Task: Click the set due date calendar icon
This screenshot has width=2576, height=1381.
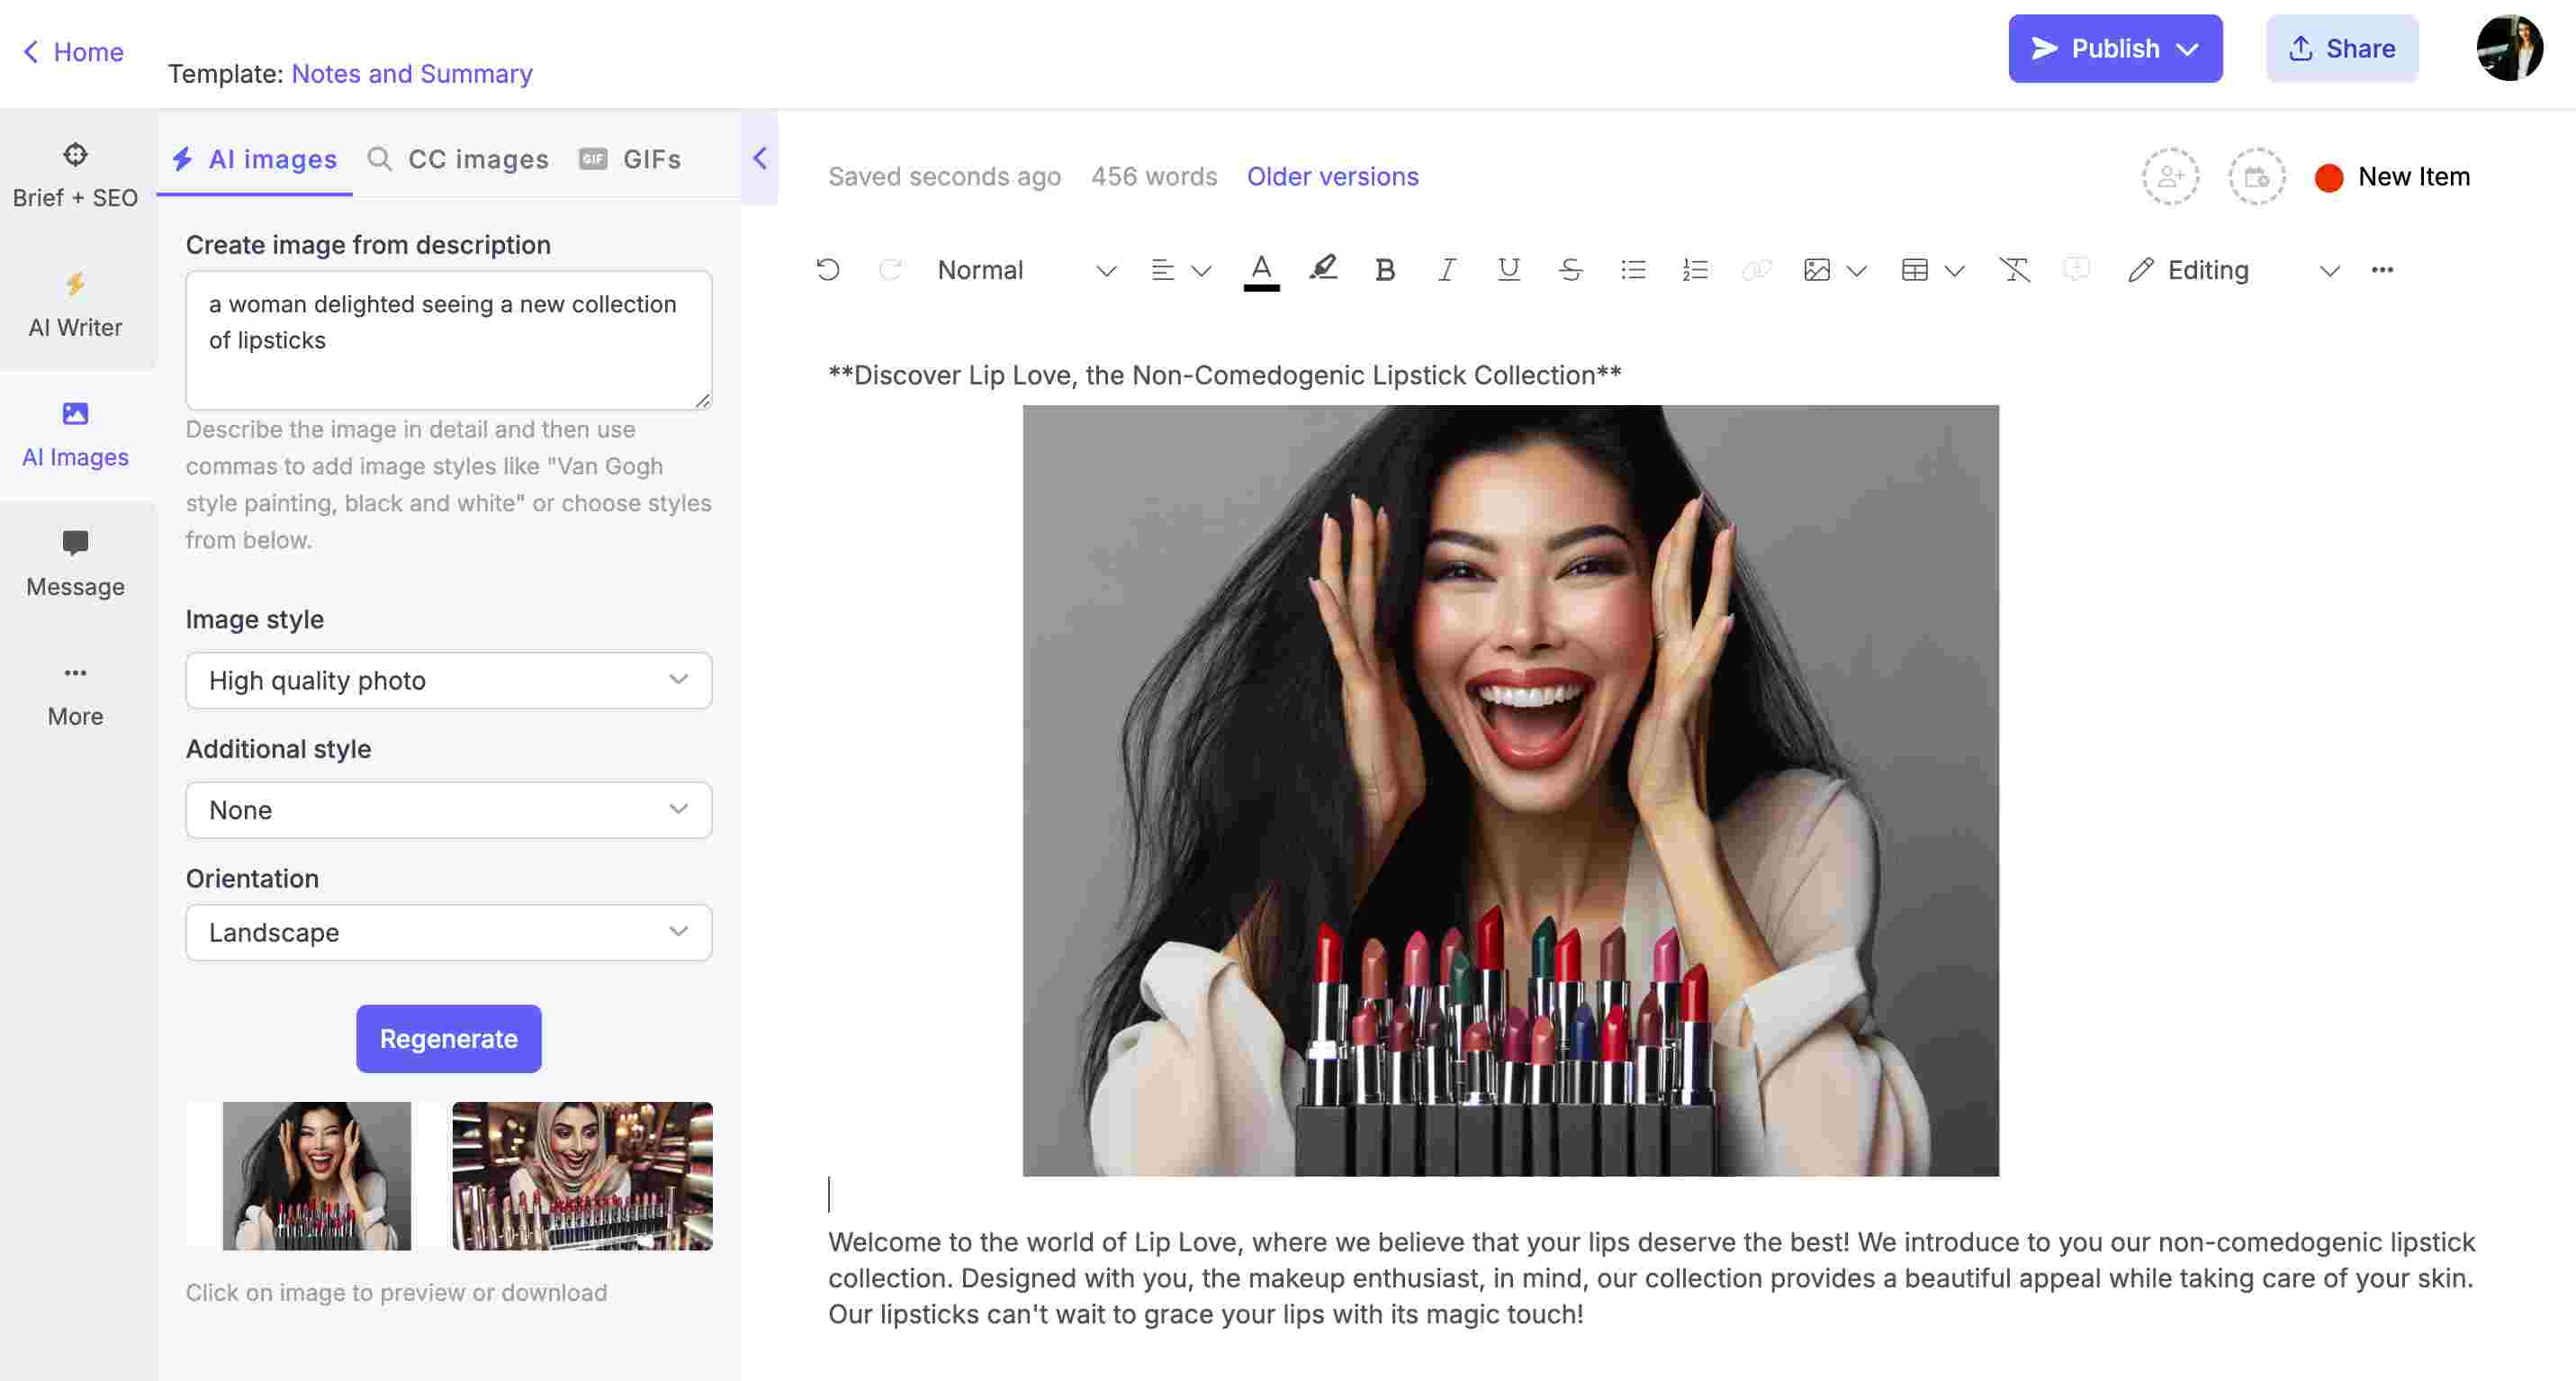Action: (2257, 177)
